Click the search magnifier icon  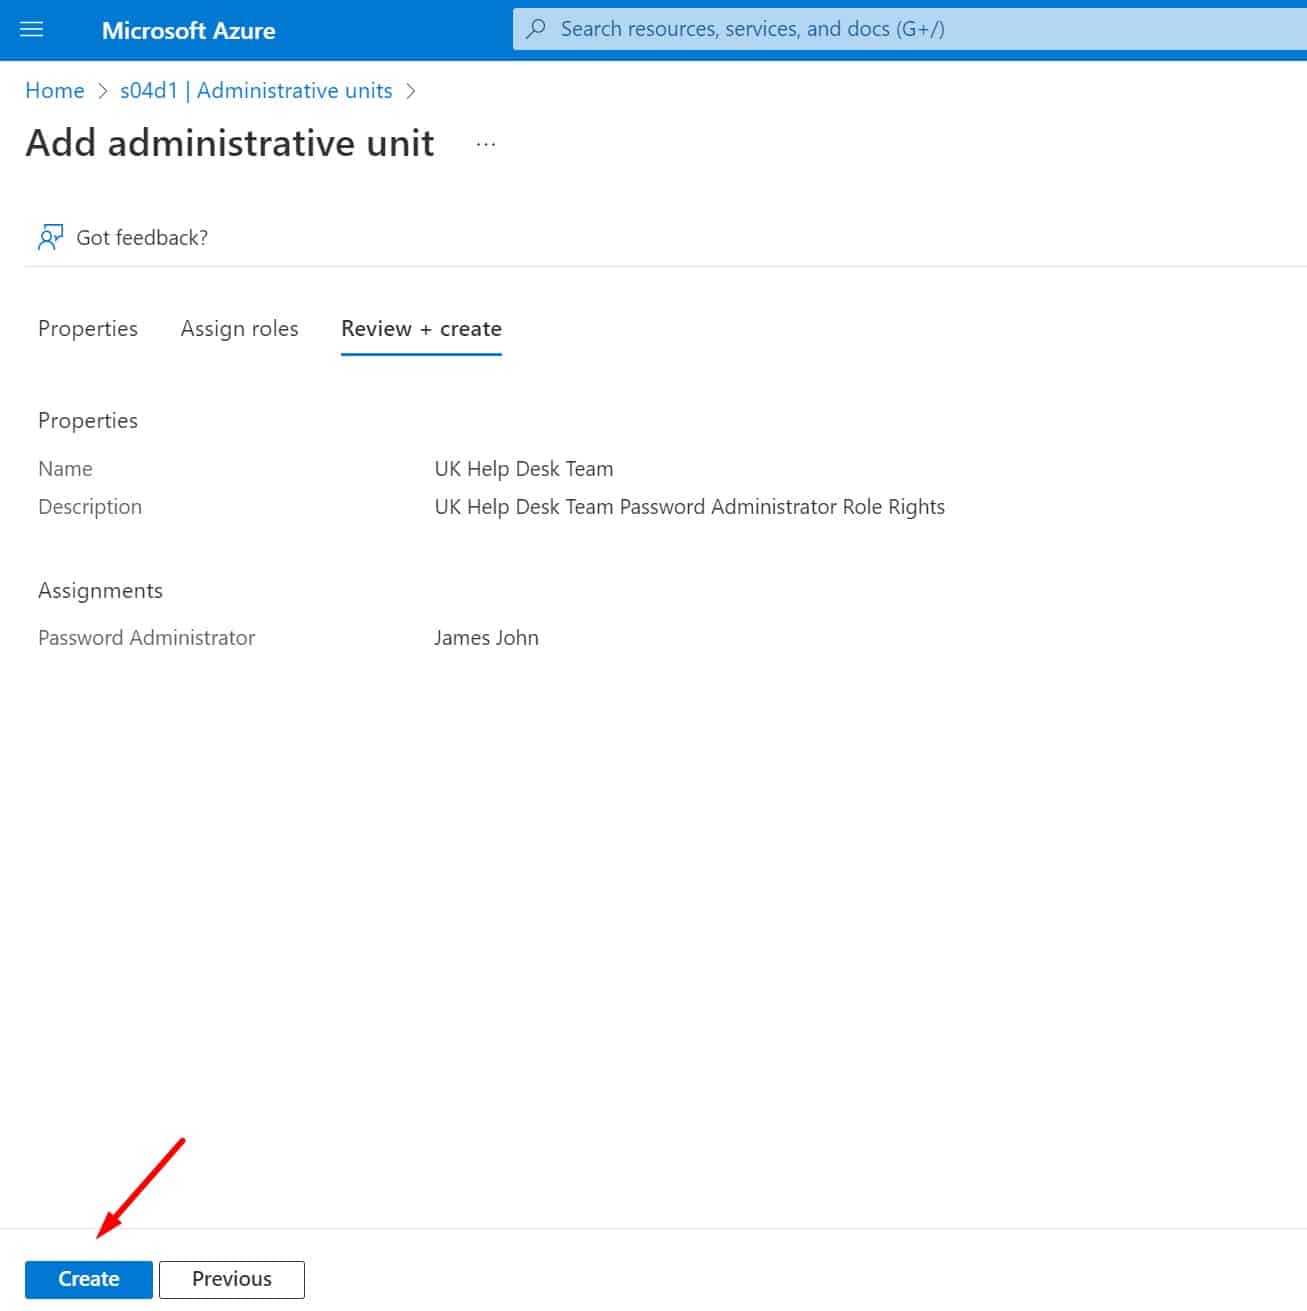[x=536, y=29]
